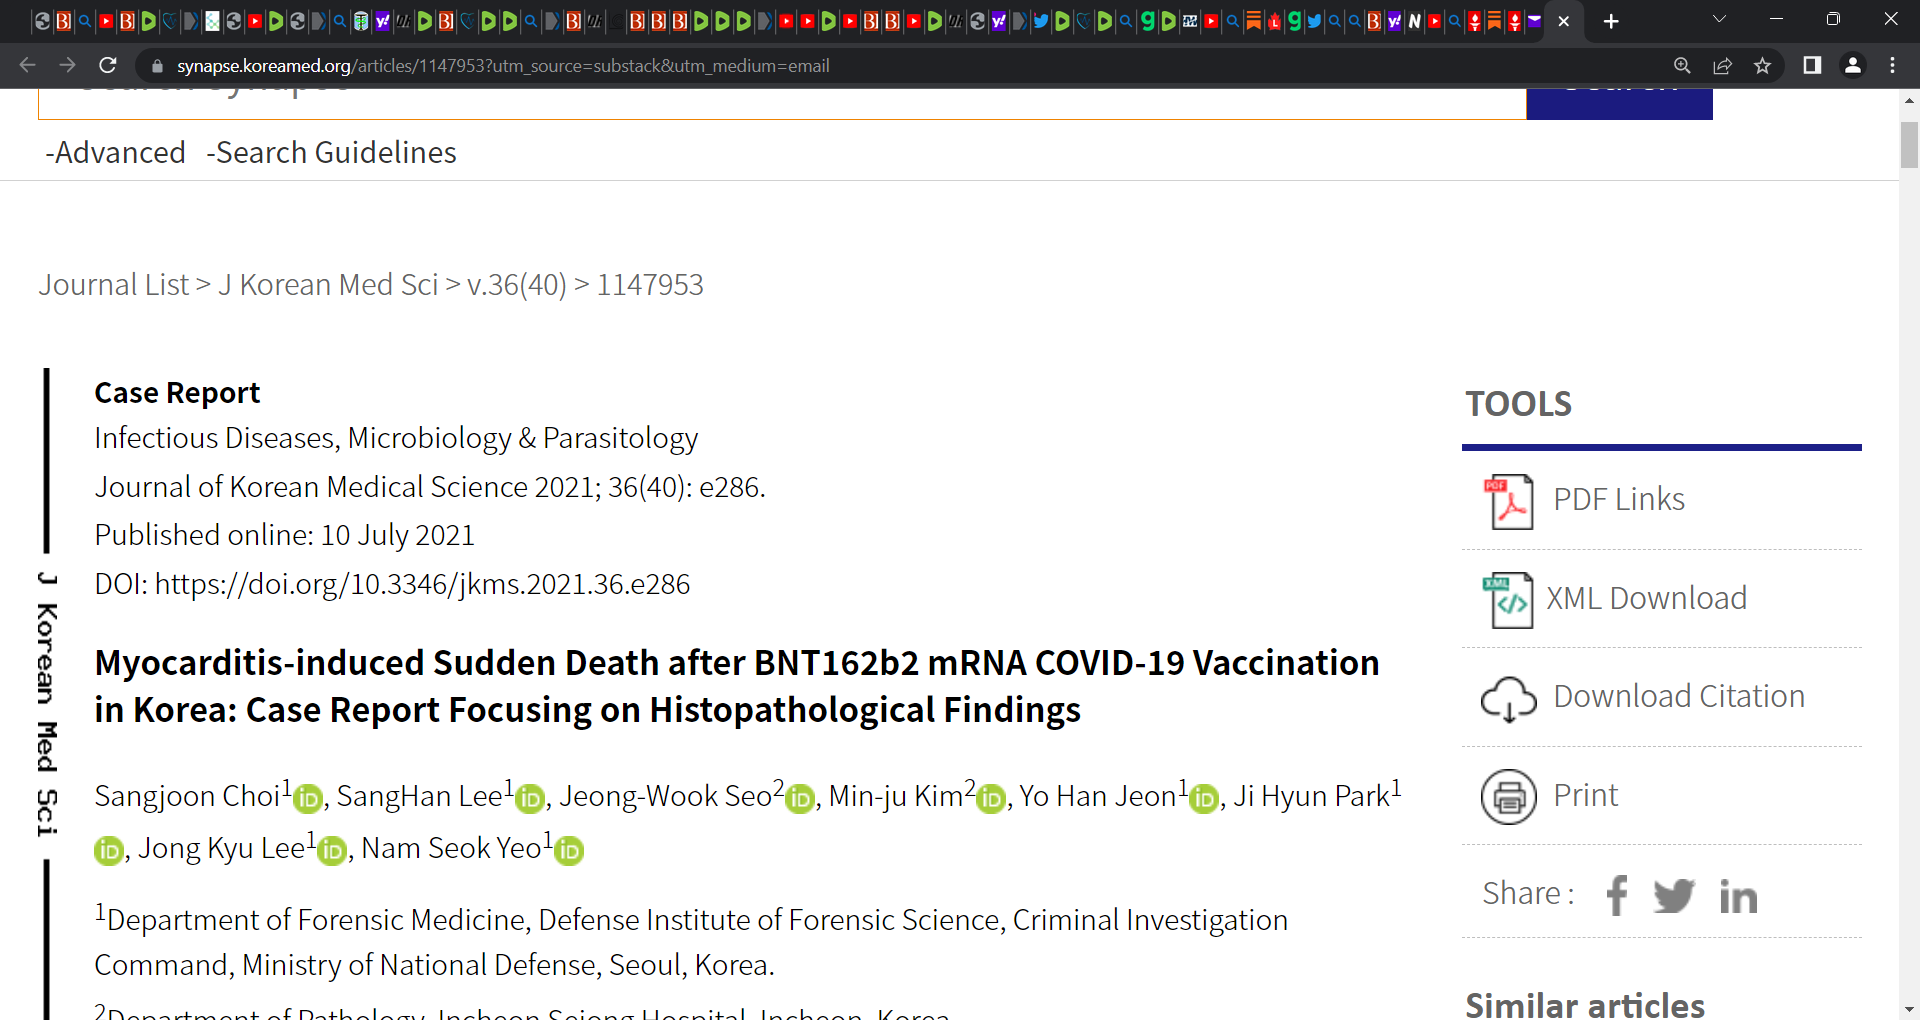Share article on Facebook
This screenshot has height=1020, width=1920.
pyautogui.click(x=1617, y=895)
